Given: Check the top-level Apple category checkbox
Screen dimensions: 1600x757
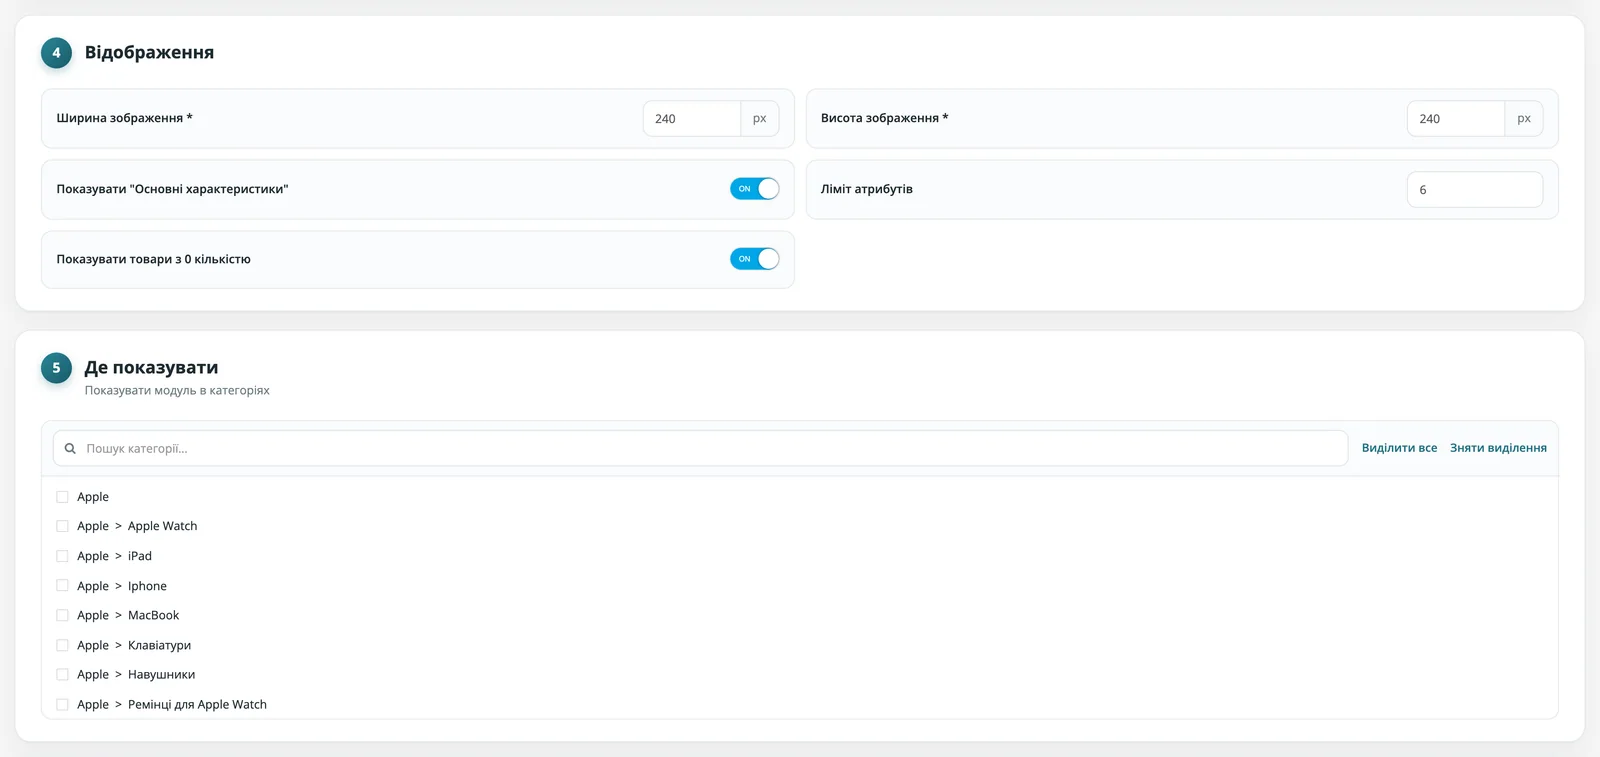Looking at the screenshot, I should [x=62, y=497].
